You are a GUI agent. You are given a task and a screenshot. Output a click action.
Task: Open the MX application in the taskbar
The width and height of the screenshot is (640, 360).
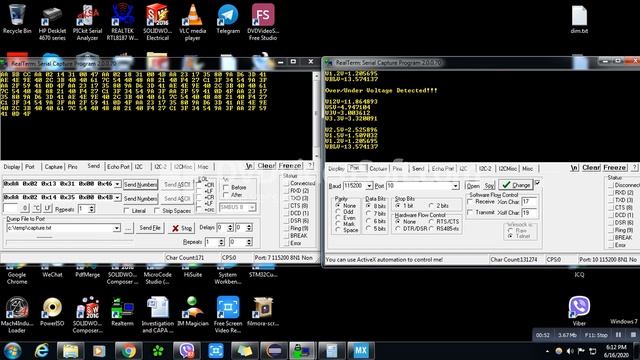tap(360, 351)
